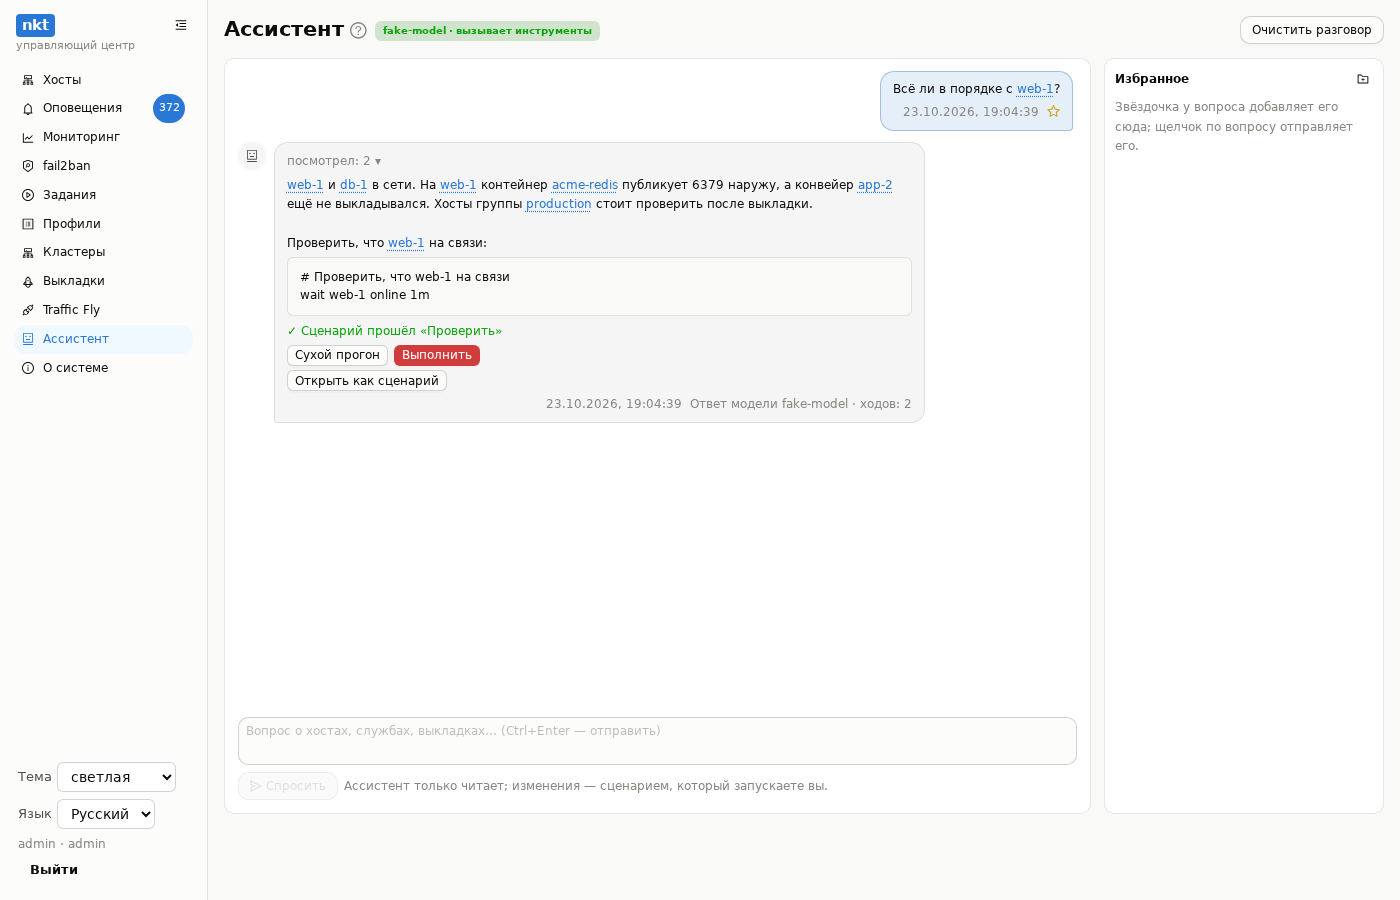The width and height of the screenshot is (1400, 900).
Task: Click the folder icon in Избранное panel
Action: point(1363,79)
